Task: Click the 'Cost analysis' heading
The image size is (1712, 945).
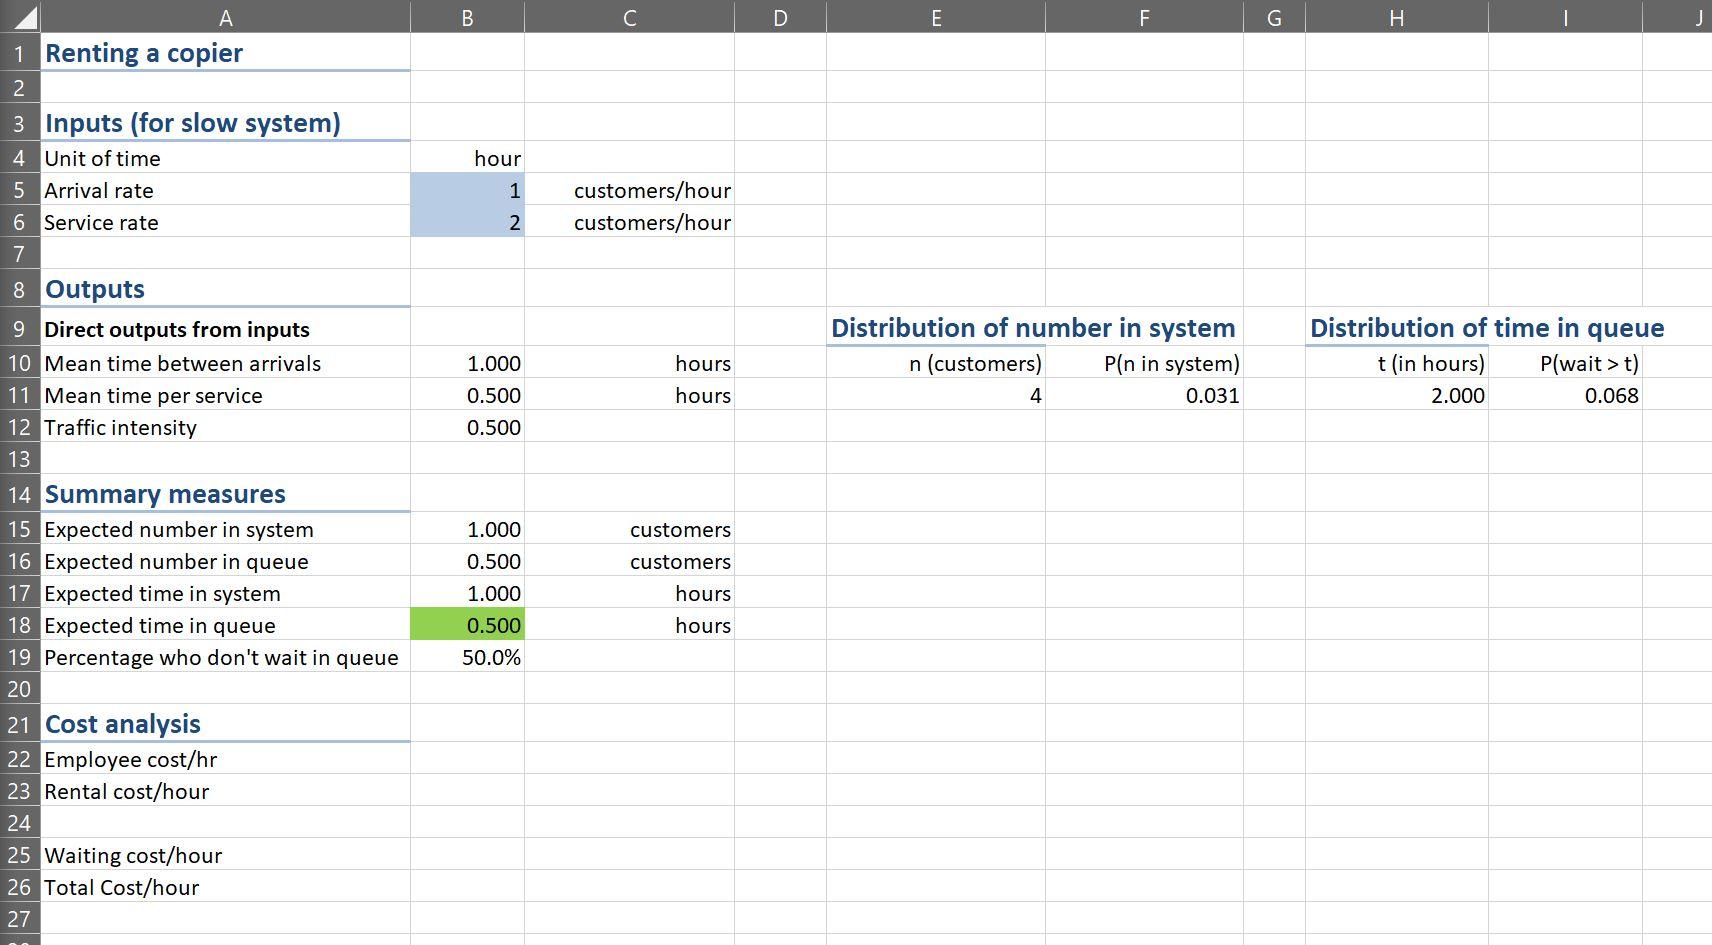Action: [x=225, y=724]
